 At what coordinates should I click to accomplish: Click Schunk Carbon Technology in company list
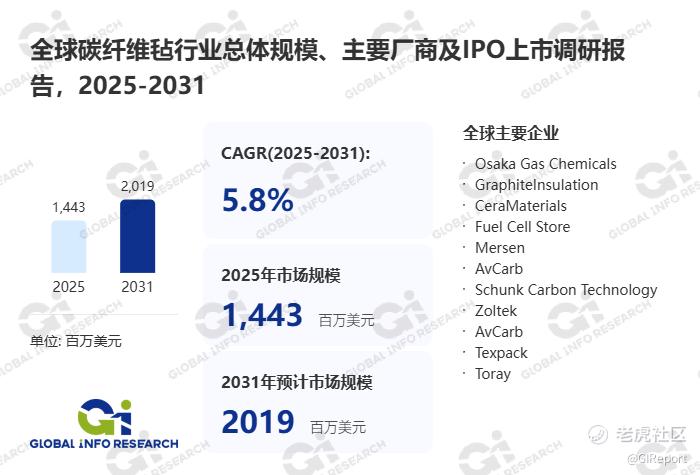[x=566, y=290]
